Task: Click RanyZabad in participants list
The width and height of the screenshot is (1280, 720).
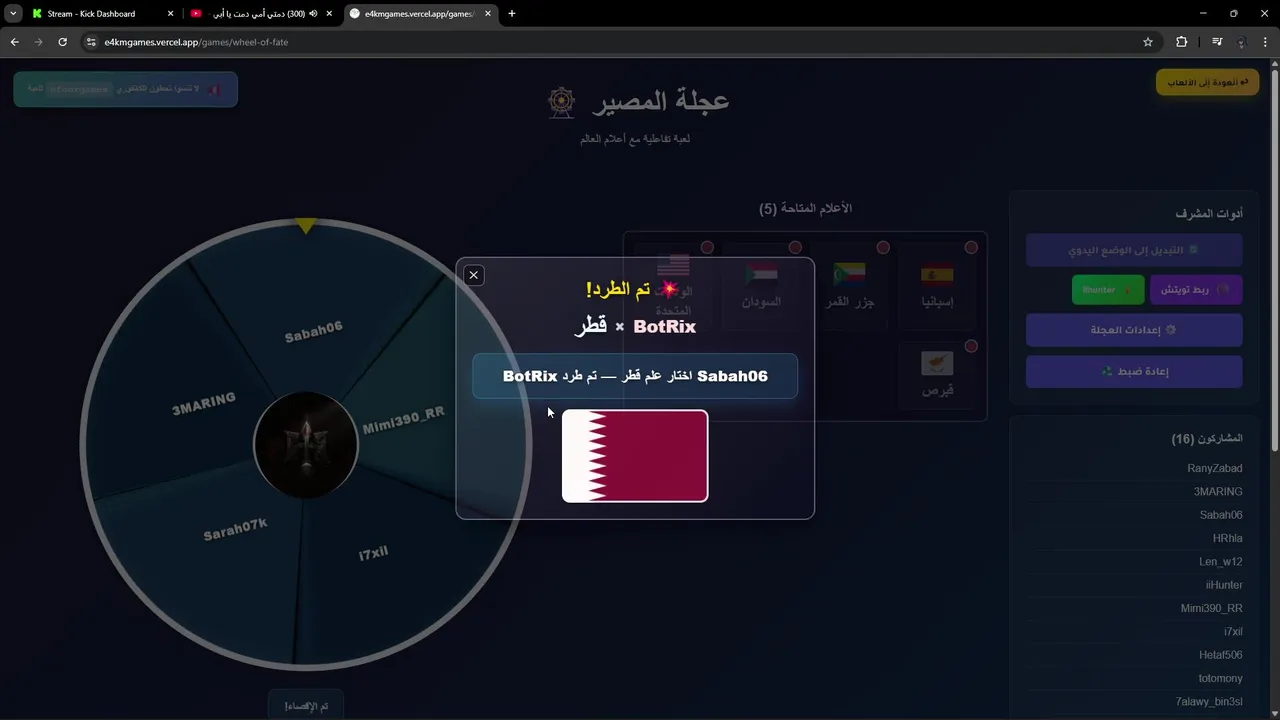Action: coord(1214,468)
